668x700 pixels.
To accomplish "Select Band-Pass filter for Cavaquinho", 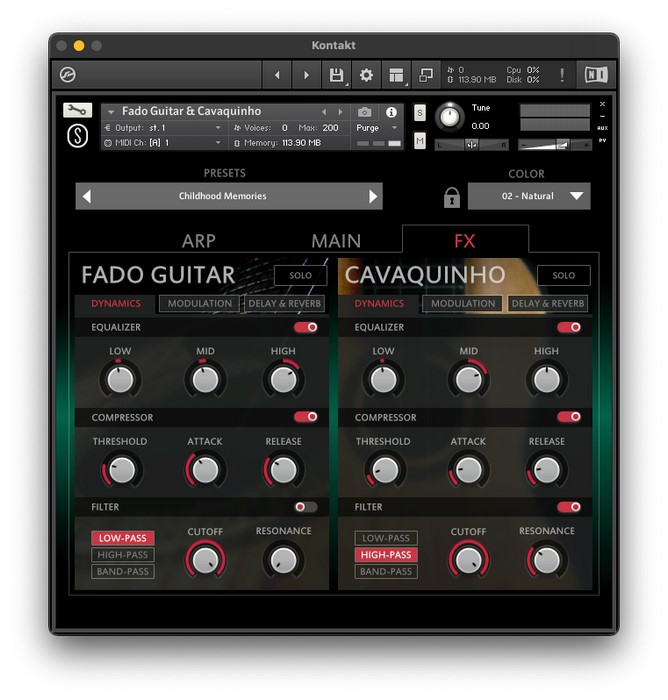I will point(386,572).
